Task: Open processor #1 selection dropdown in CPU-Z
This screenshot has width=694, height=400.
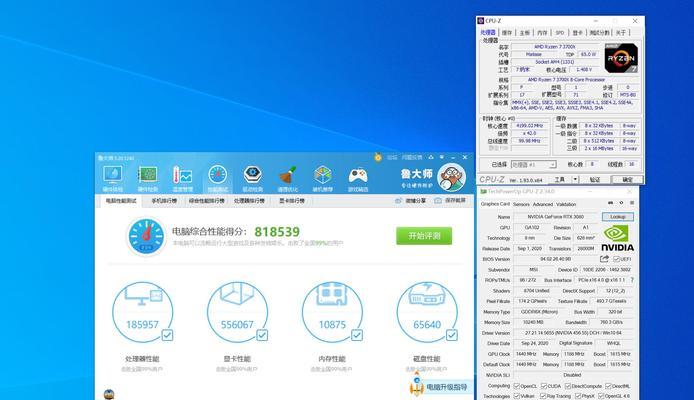Action: [533, 165]
